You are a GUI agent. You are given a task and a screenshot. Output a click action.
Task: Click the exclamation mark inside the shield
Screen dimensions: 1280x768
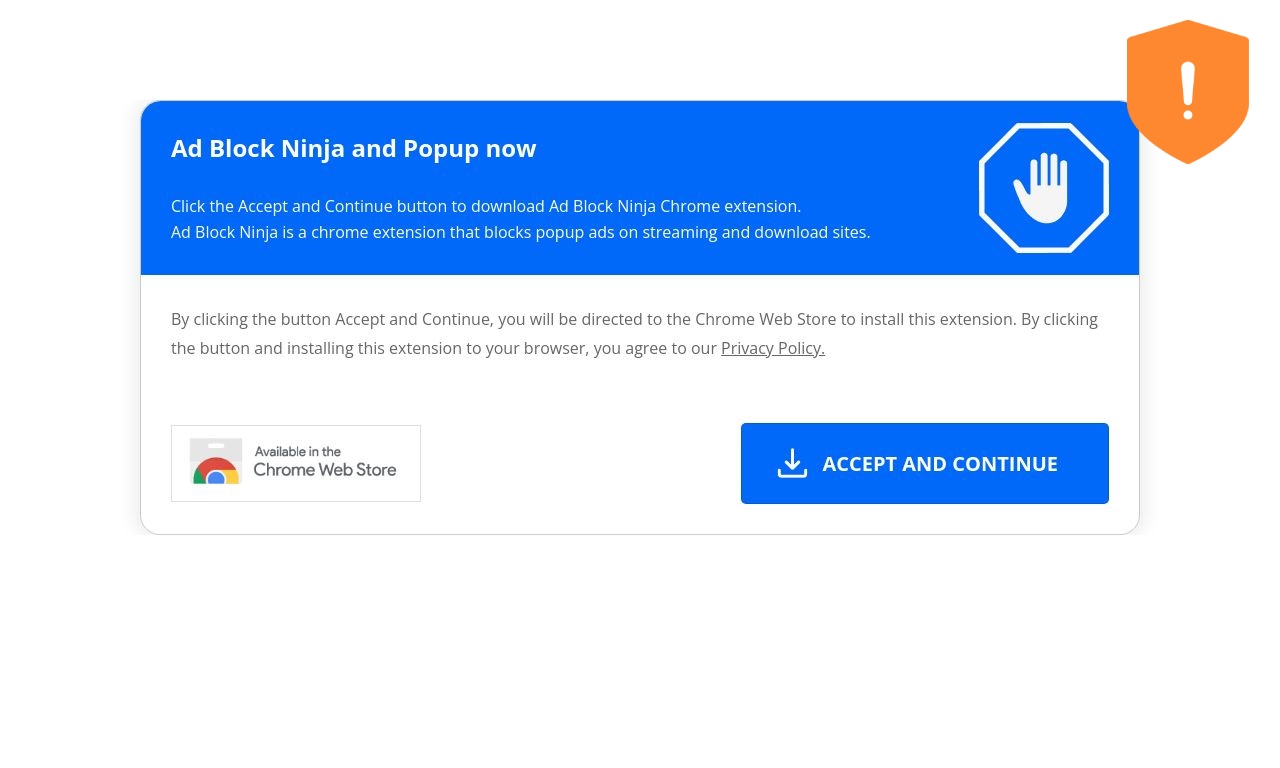point(1188,91)
